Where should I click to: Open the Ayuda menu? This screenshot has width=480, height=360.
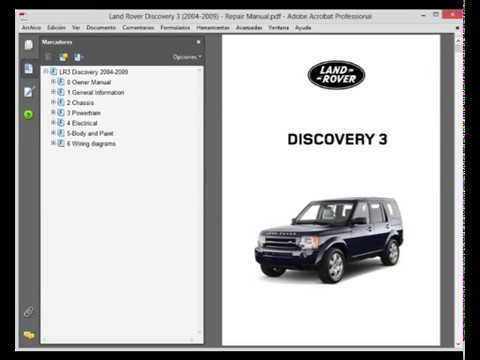[x=303, y=28]
